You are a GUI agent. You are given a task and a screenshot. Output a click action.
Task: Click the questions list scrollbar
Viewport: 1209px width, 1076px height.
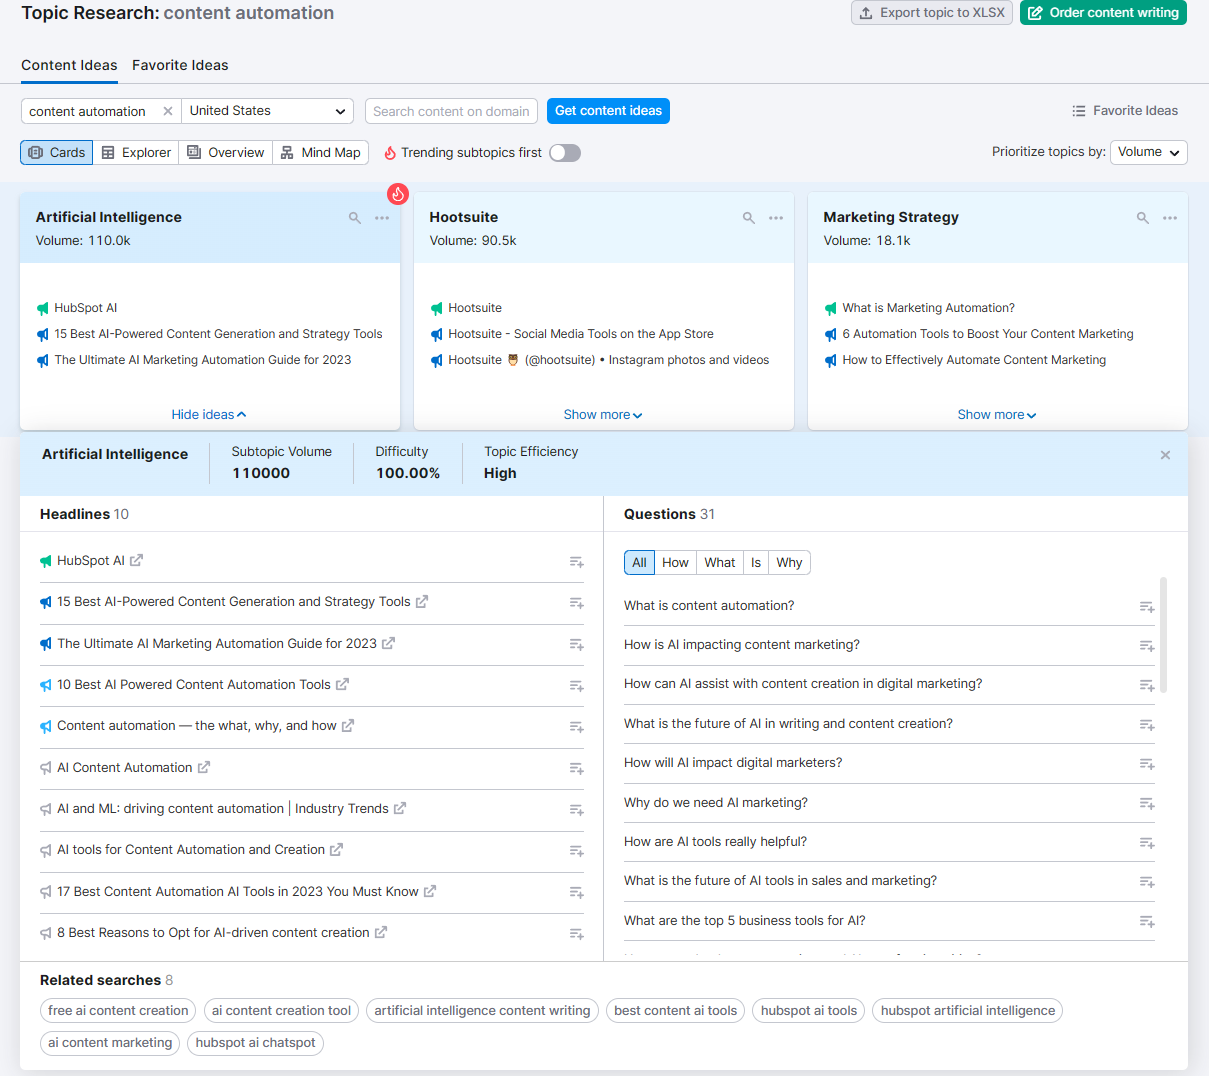click(1163, 635)
